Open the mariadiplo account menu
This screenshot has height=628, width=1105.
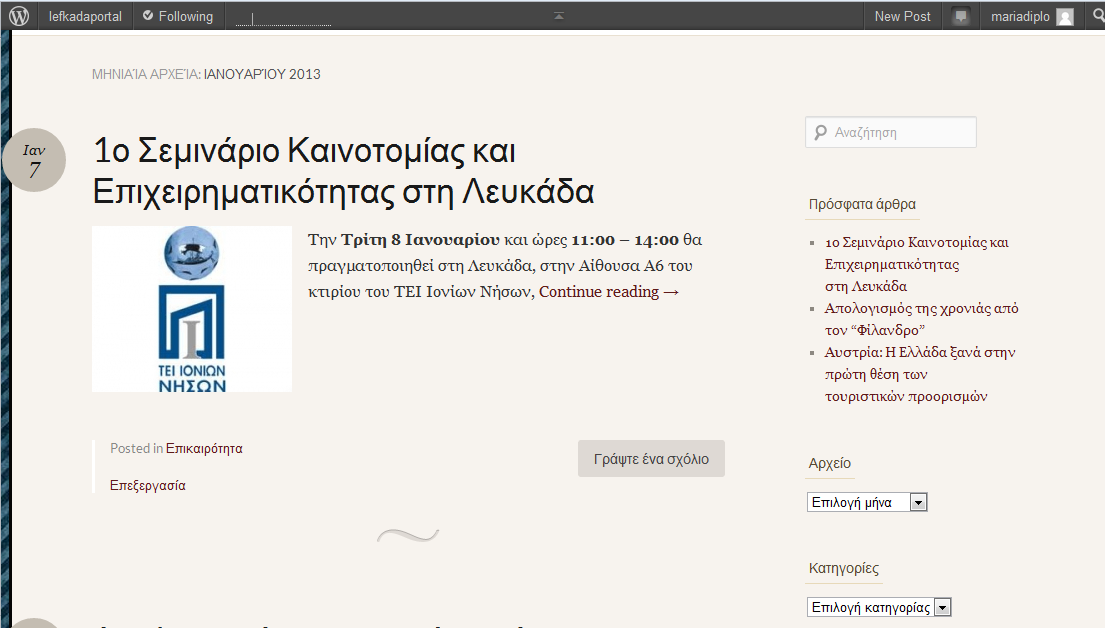(1032, 16)
